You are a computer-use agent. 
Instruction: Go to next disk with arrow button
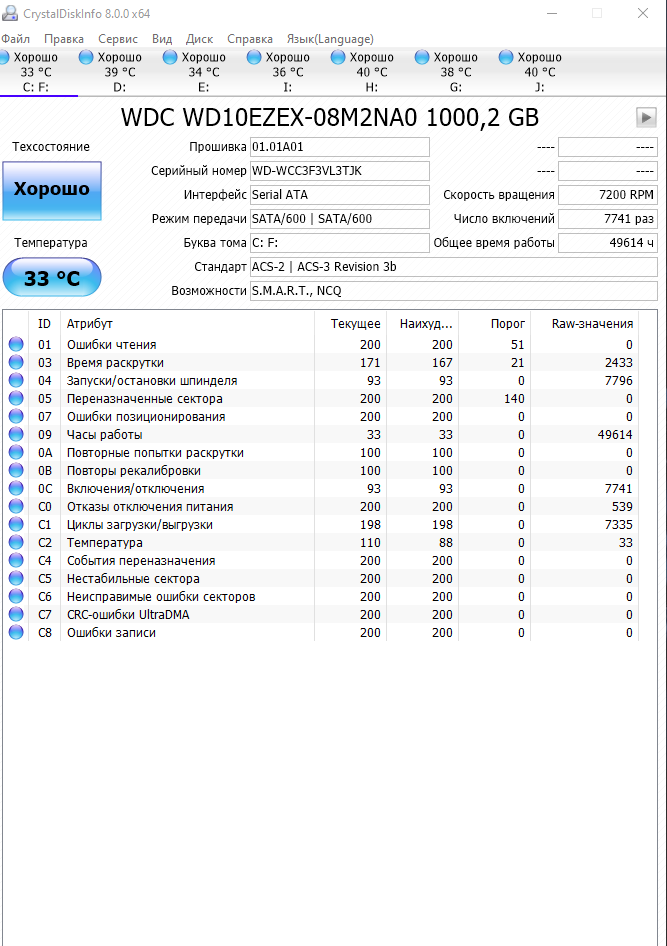point(646,117)
